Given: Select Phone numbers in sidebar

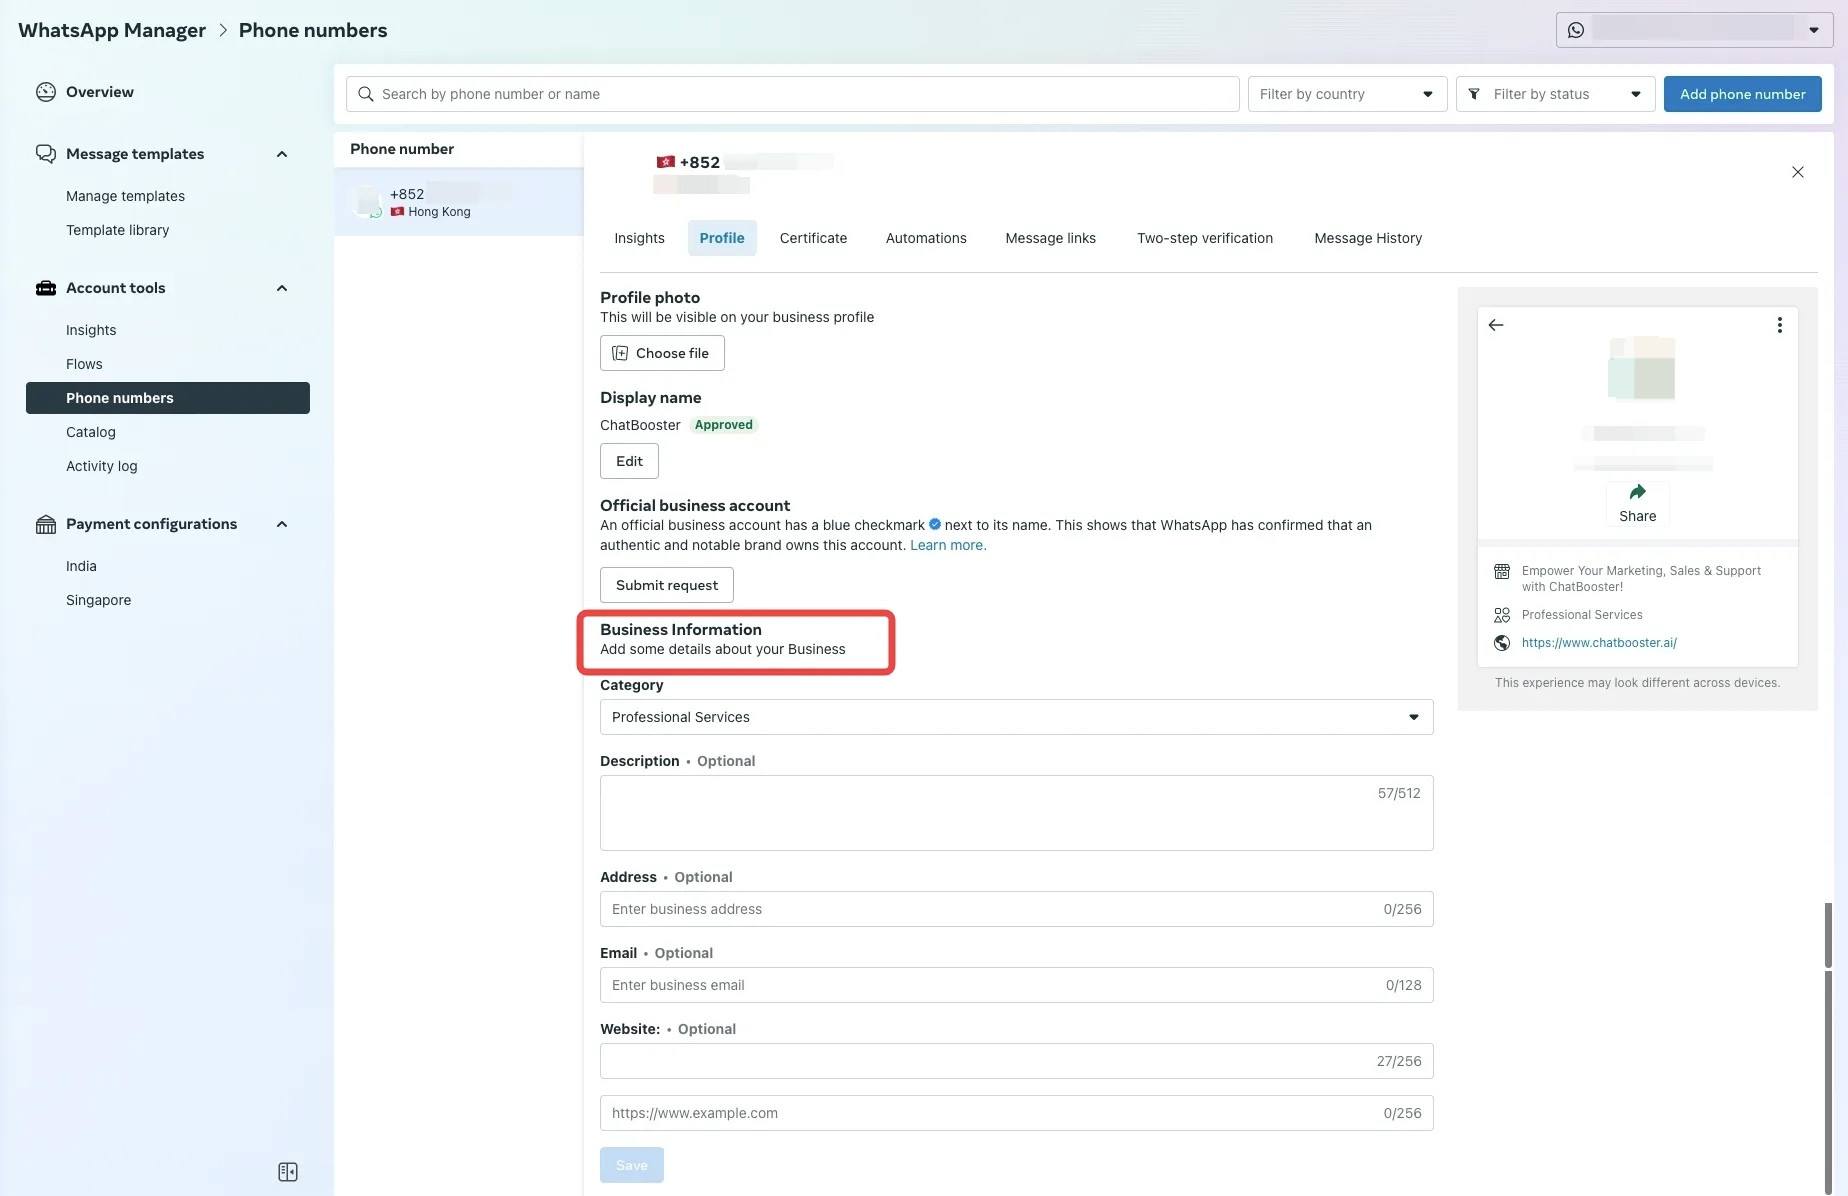Looking at the screenshot, I should pos(168,398).
